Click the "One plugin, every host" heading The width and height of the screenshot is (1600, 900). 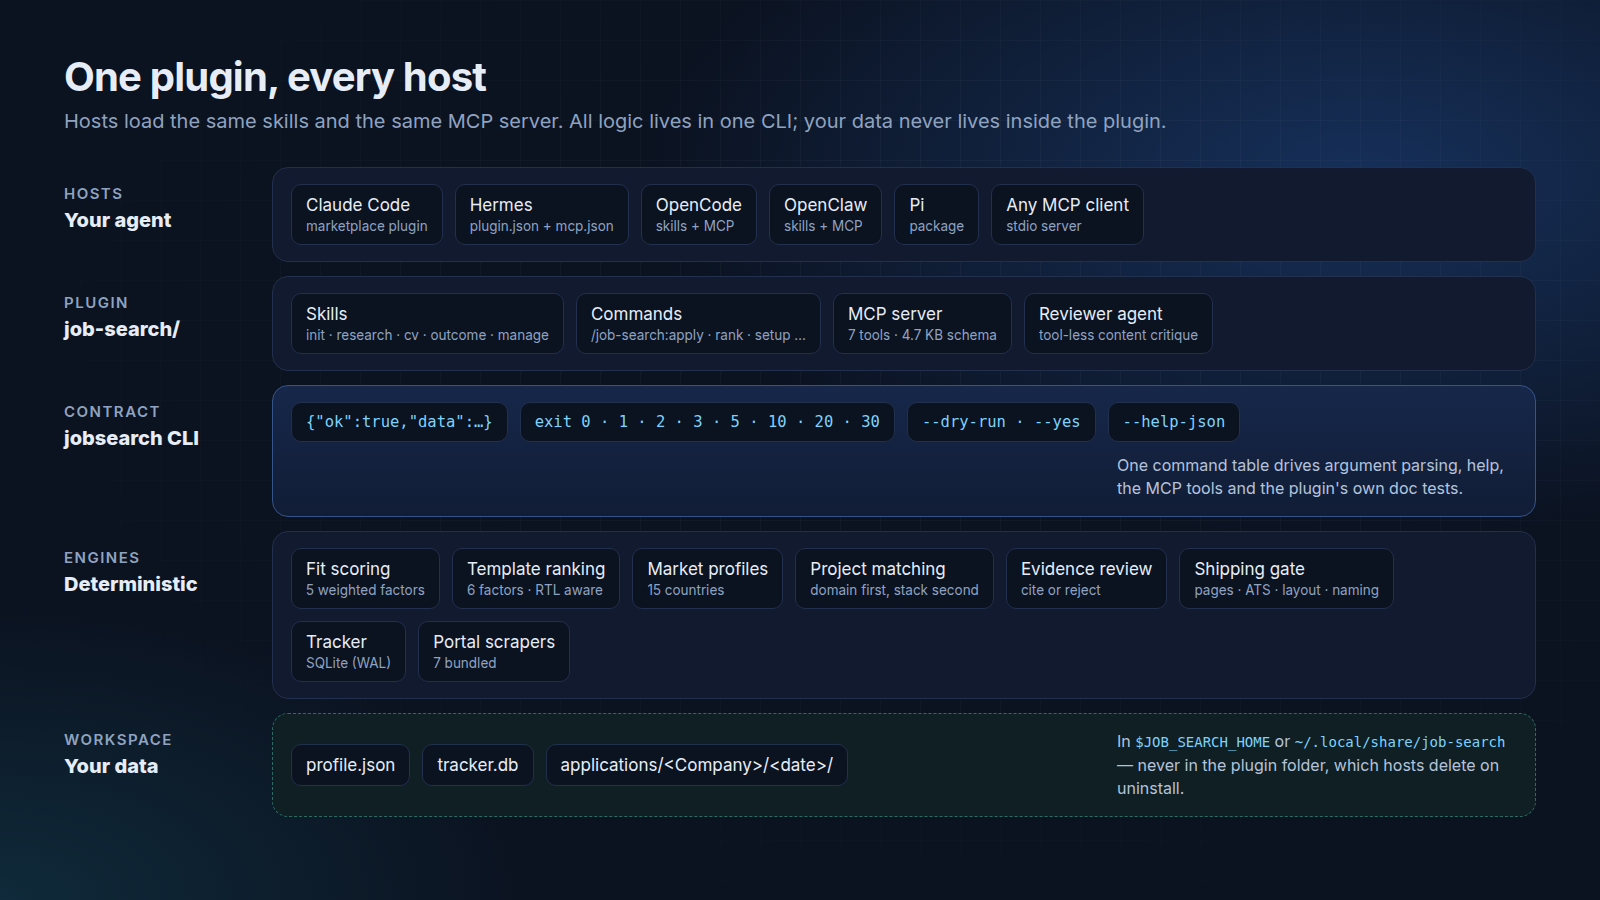click(x=275, y=77)
